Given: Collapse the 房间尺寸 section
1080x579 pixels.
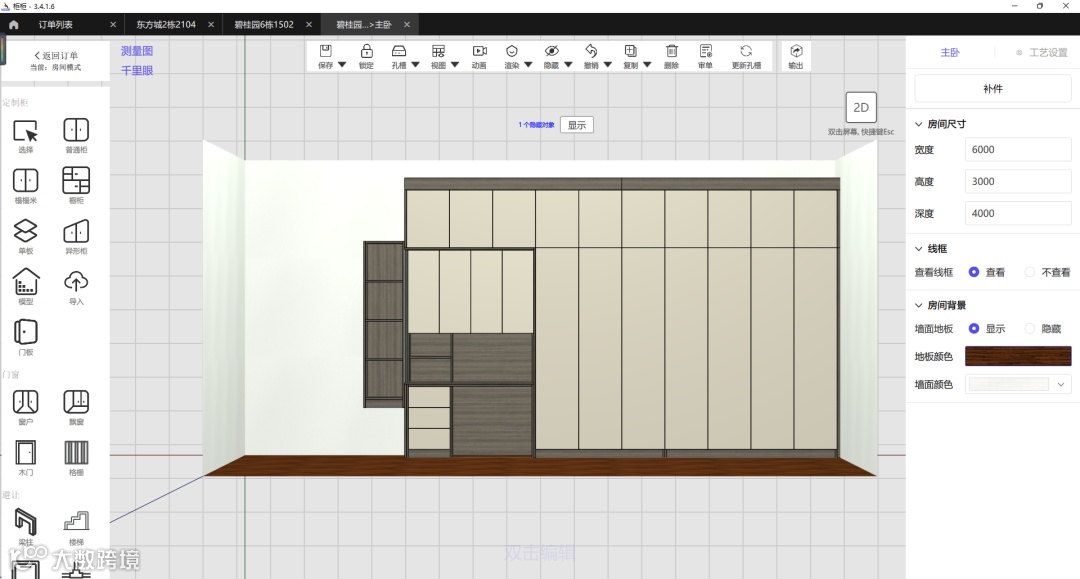Looking at the screenshot, I should click(919, 124).
